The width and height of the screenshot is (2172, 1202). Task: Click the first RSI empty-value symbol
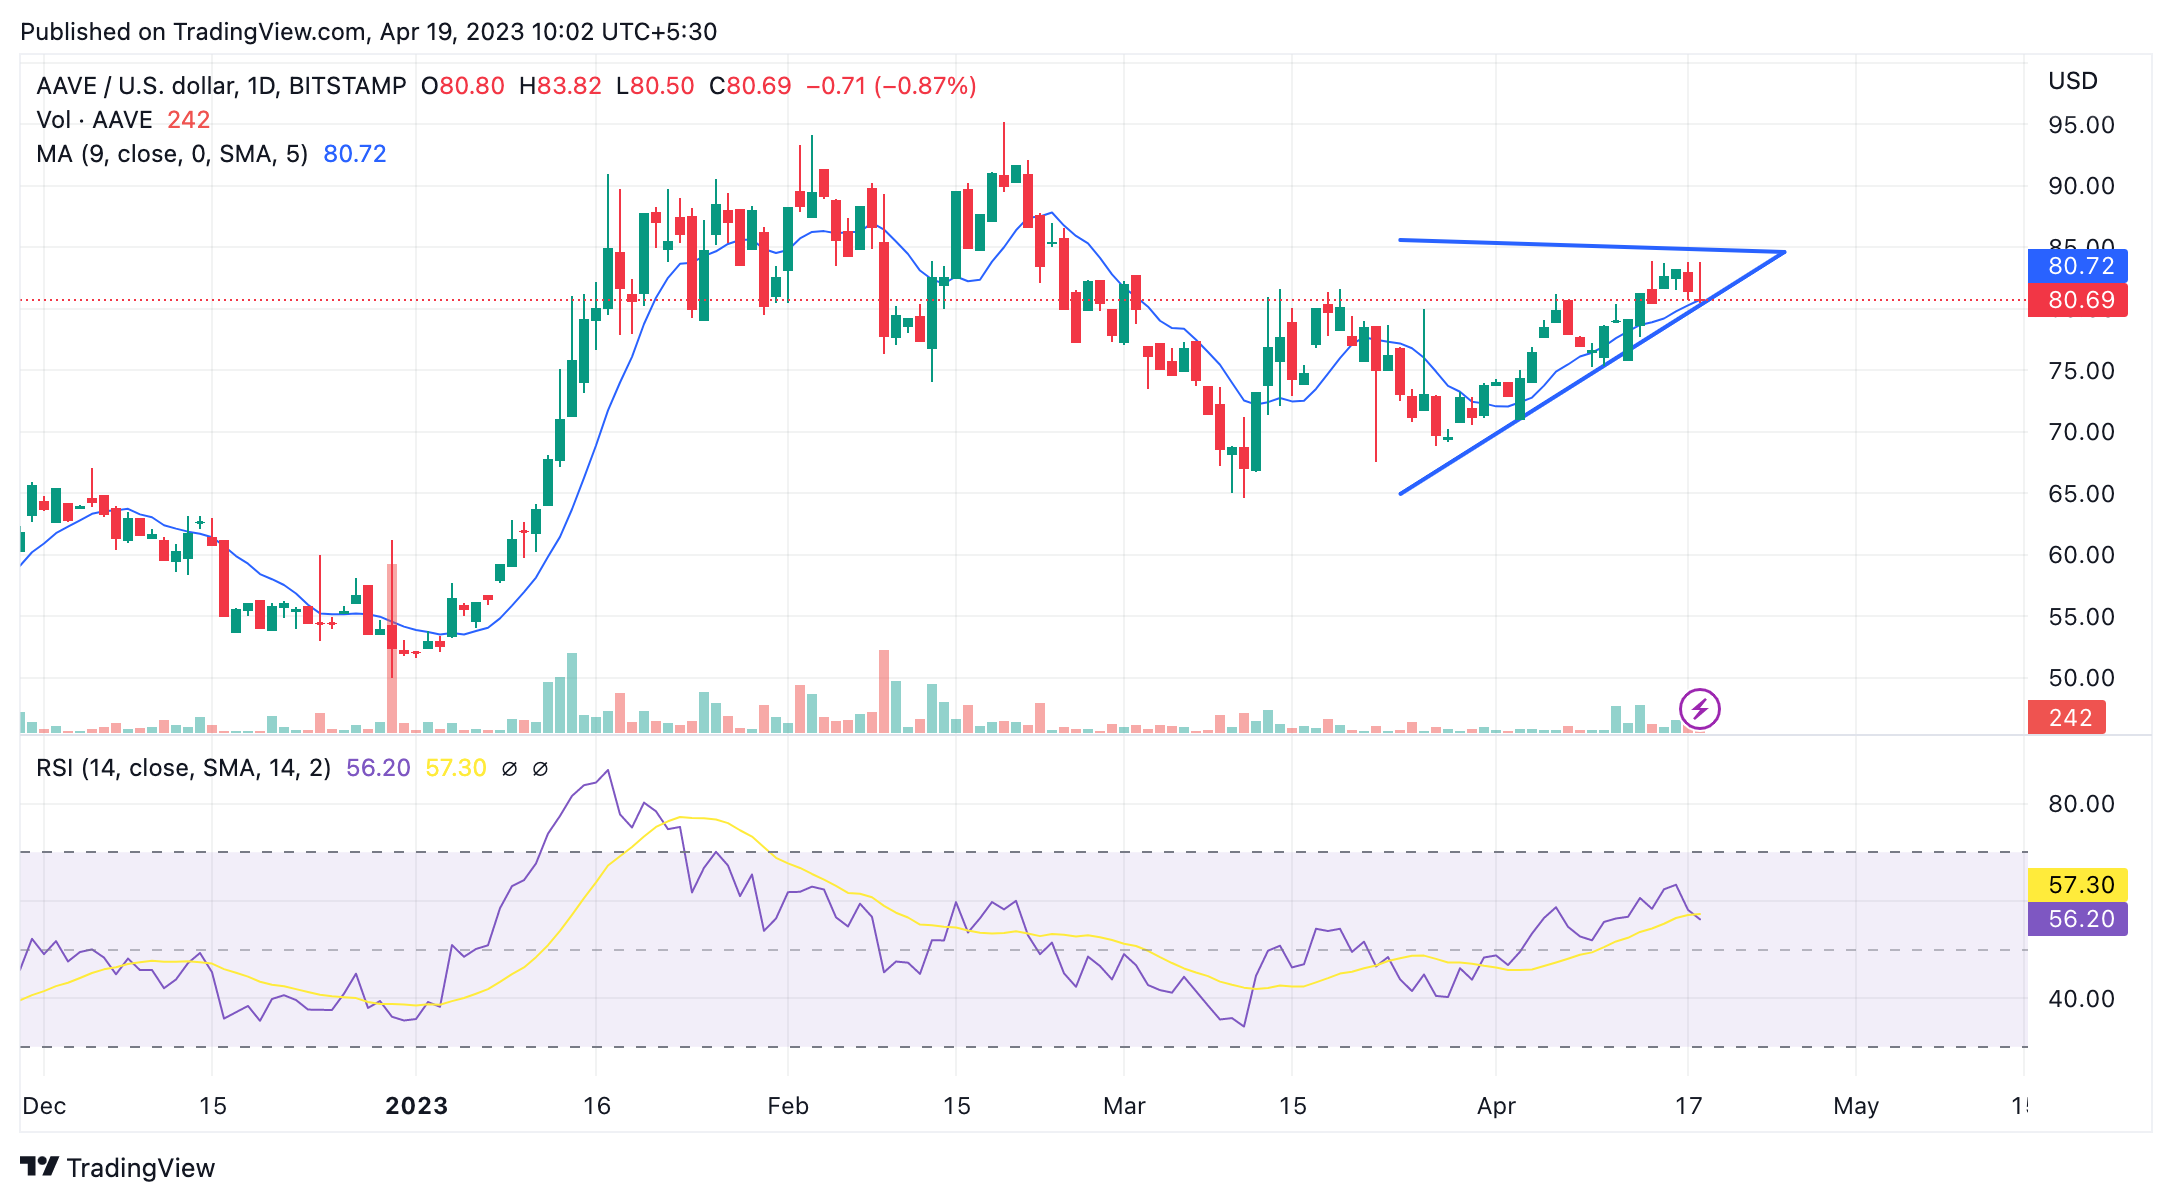click(509, 768)
